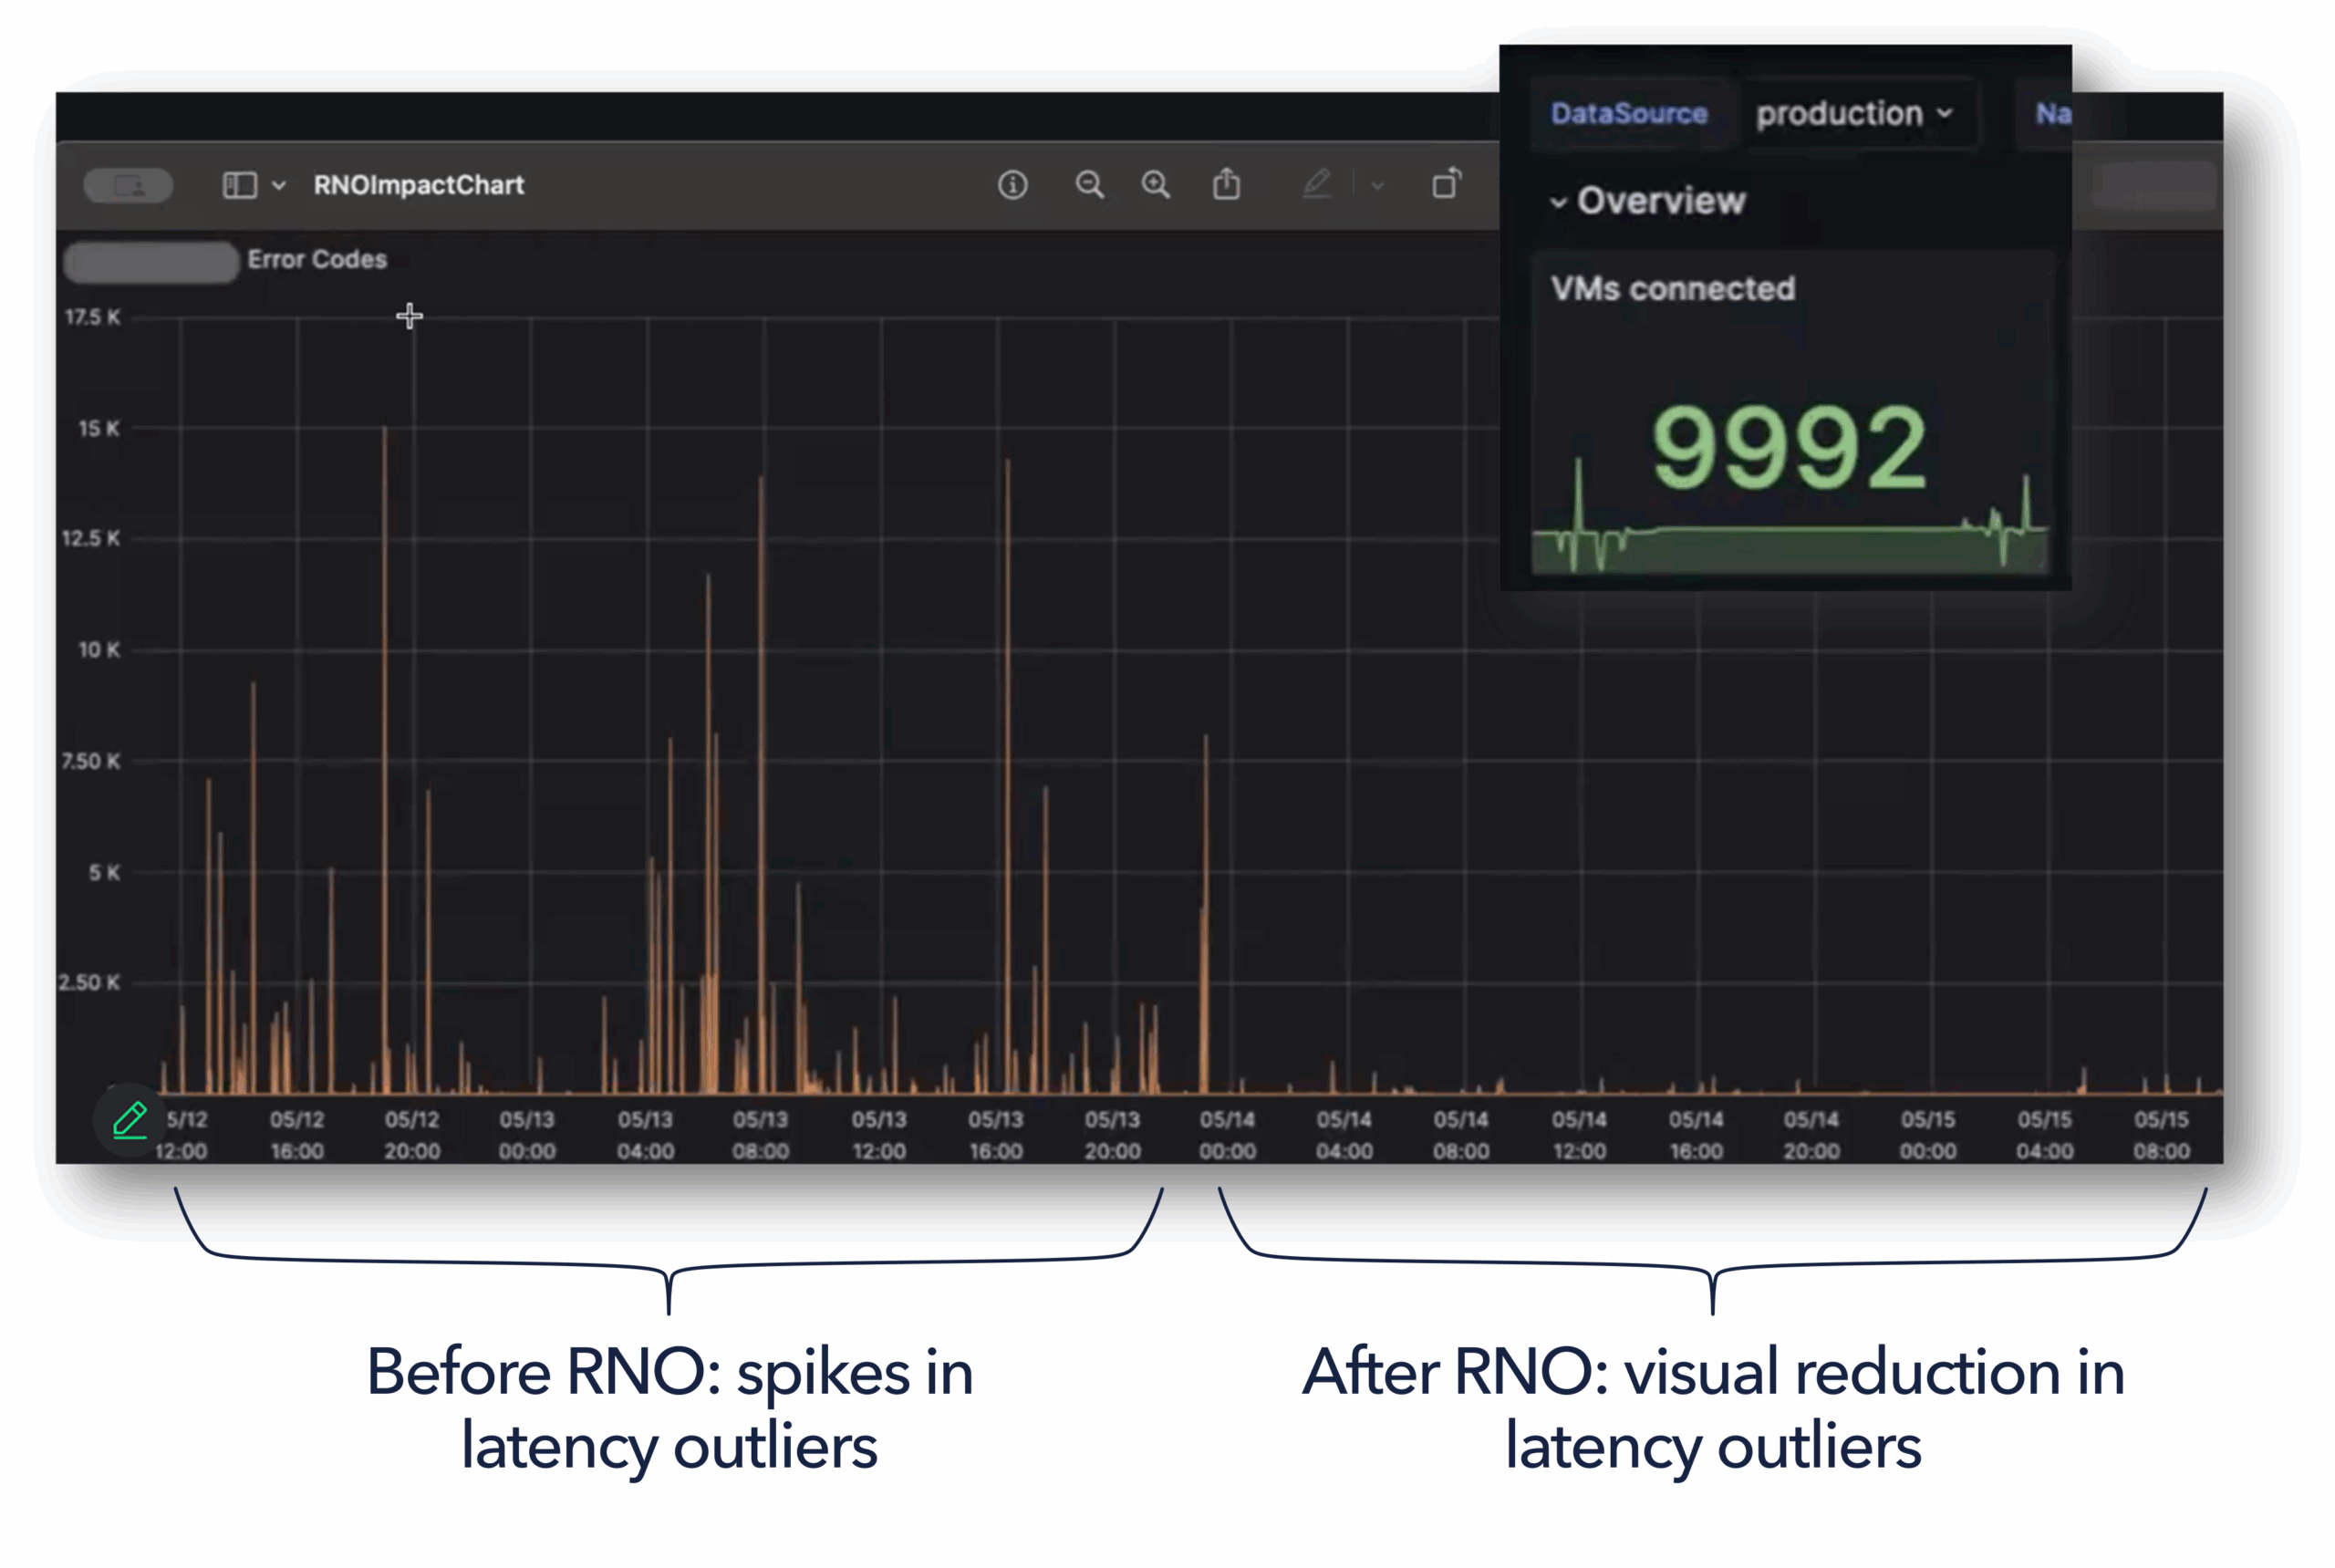Click the Error Codes label
Screen dimensions: 2335x1568
pos(318,260)
